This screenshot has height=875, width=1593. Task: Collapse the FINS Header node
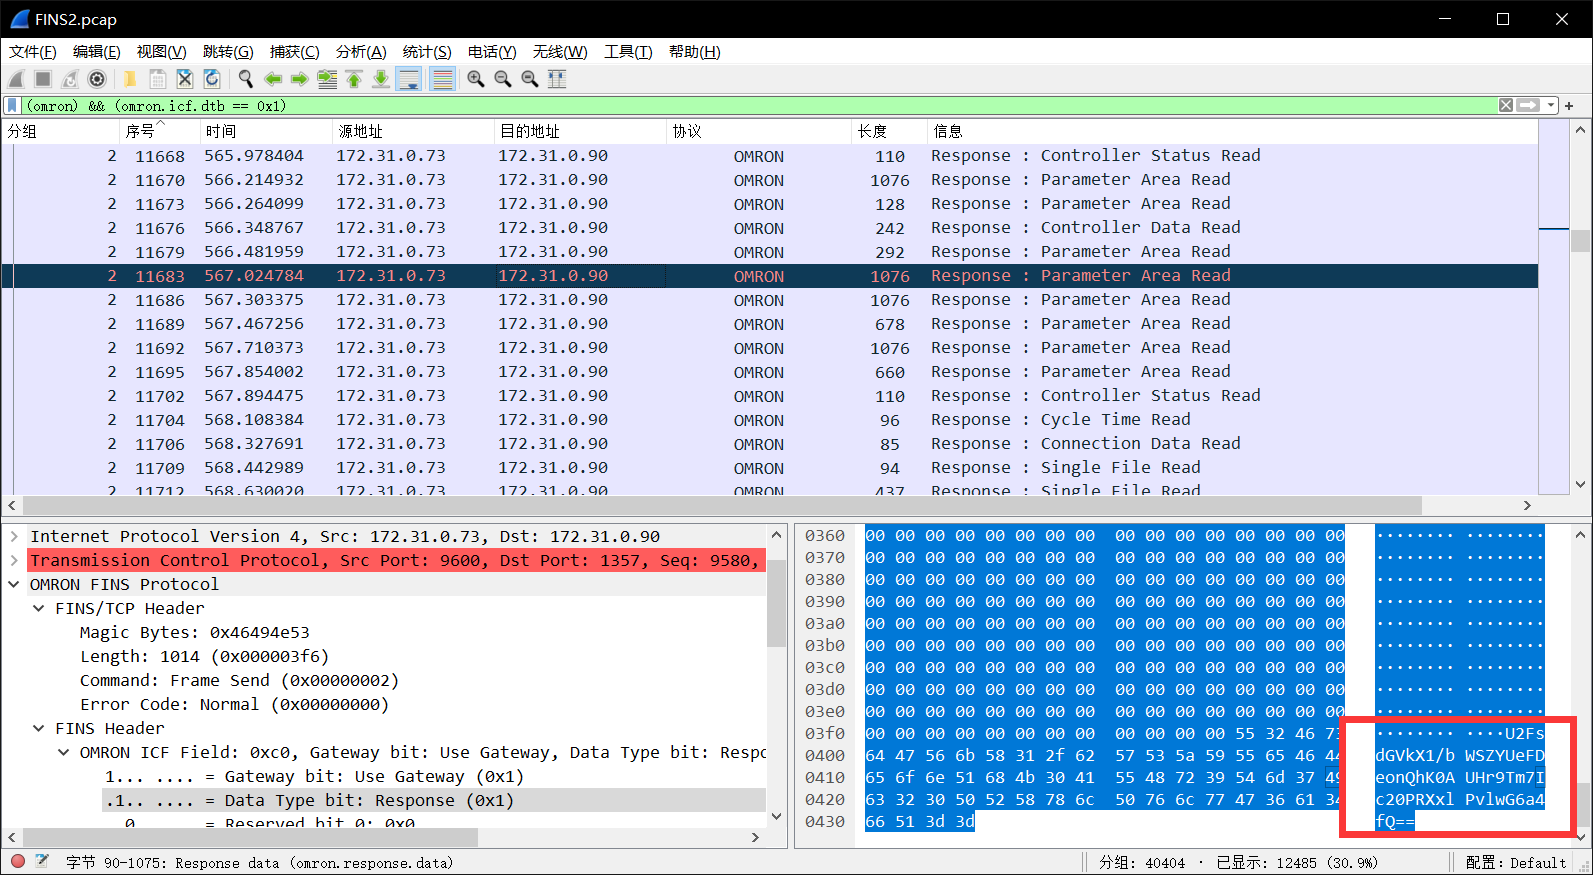39,728
